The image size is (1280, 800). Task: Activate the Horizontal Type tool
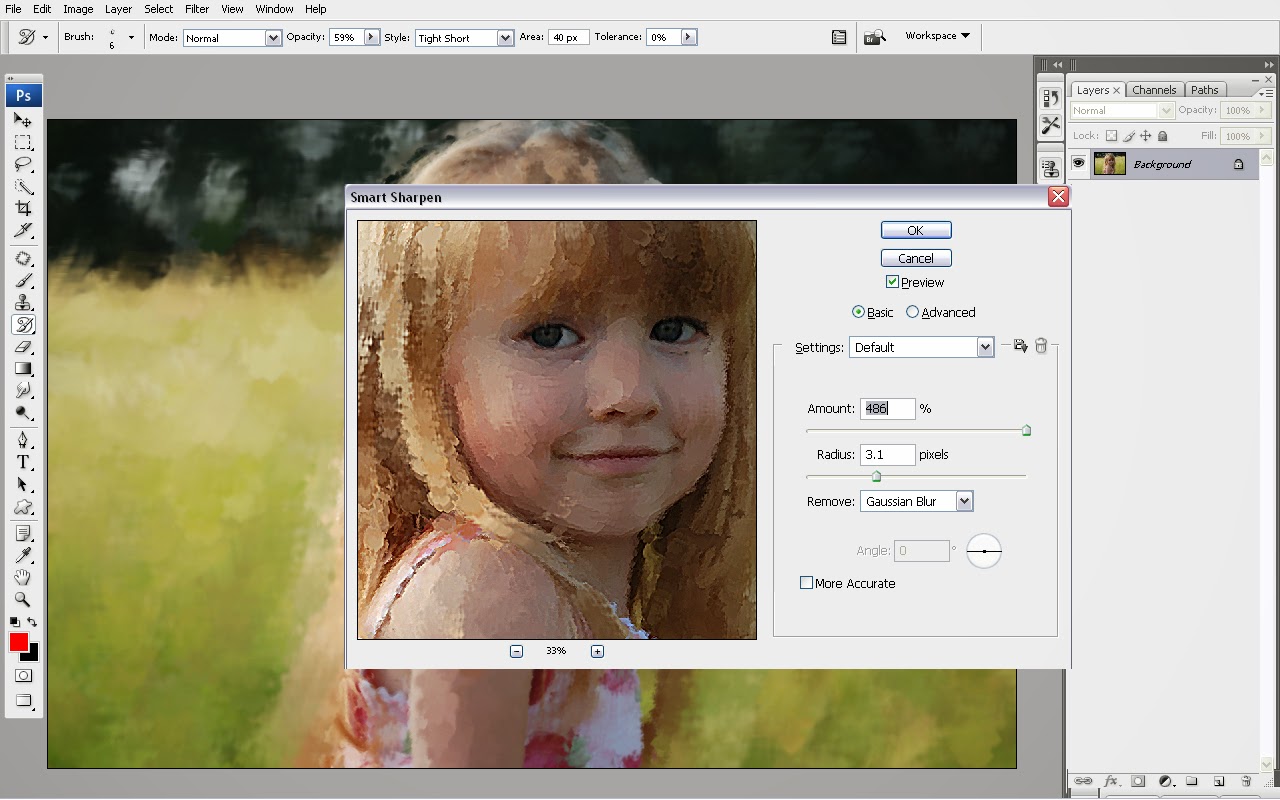tap(23, 462)
